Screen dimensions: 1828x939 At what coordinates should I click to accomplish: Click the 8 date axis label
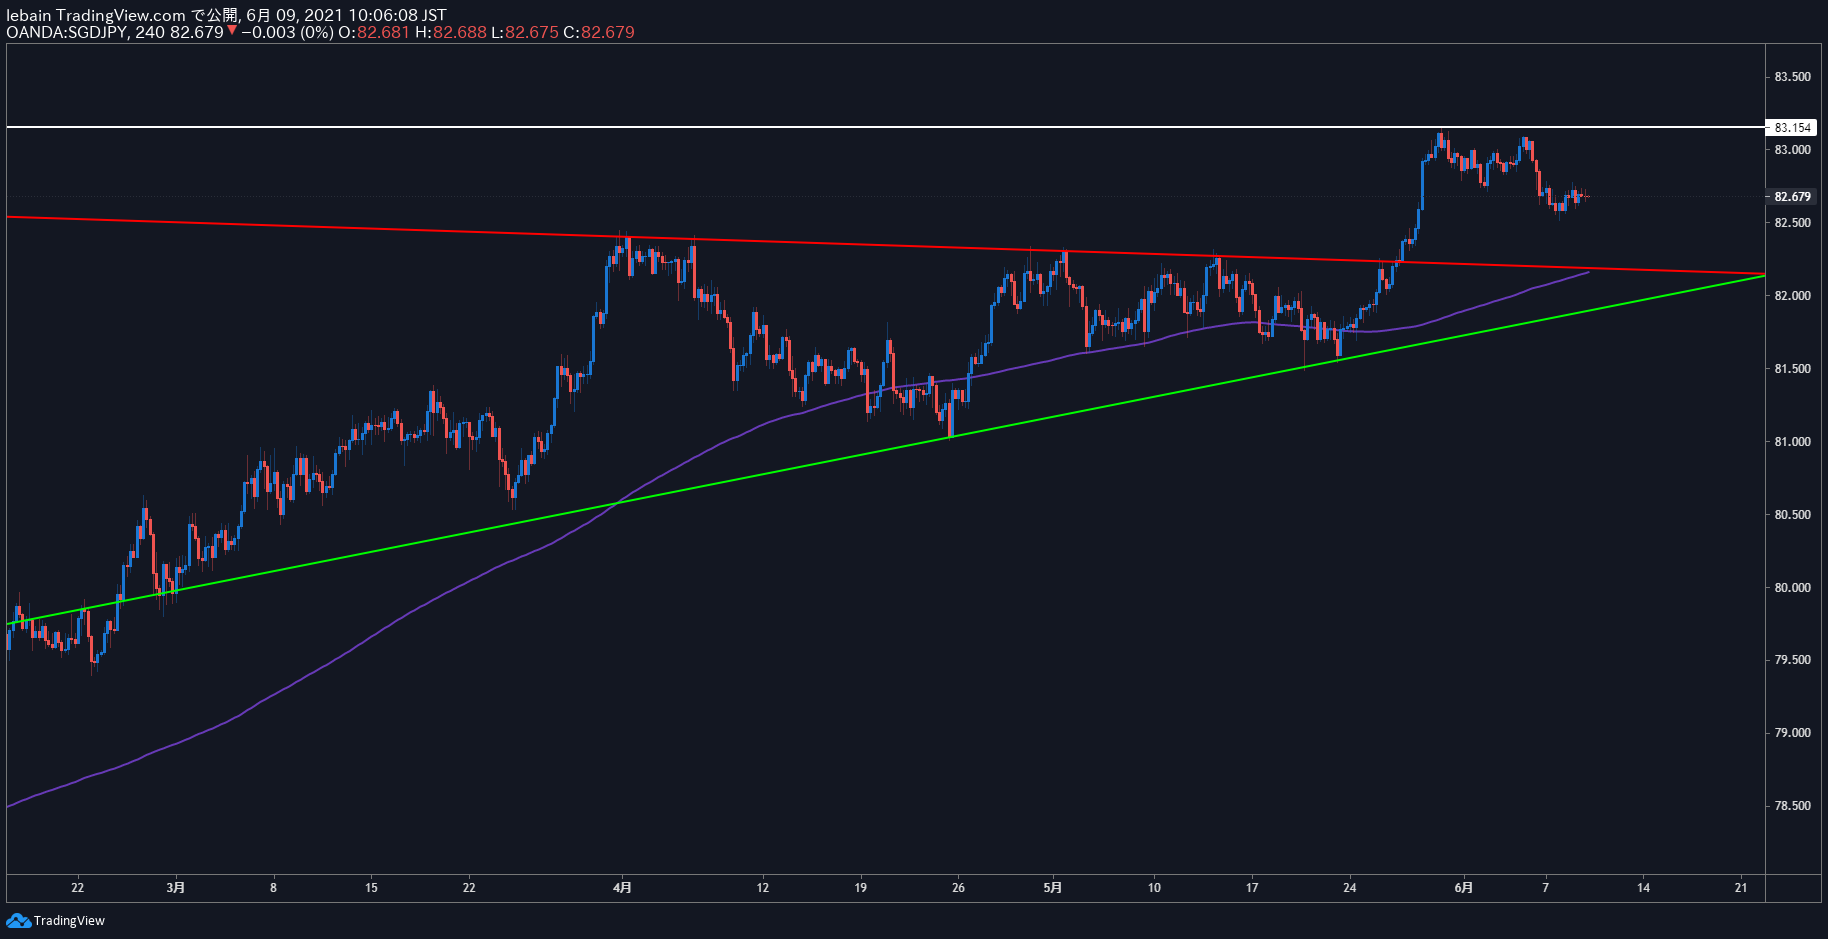(273, 888)
